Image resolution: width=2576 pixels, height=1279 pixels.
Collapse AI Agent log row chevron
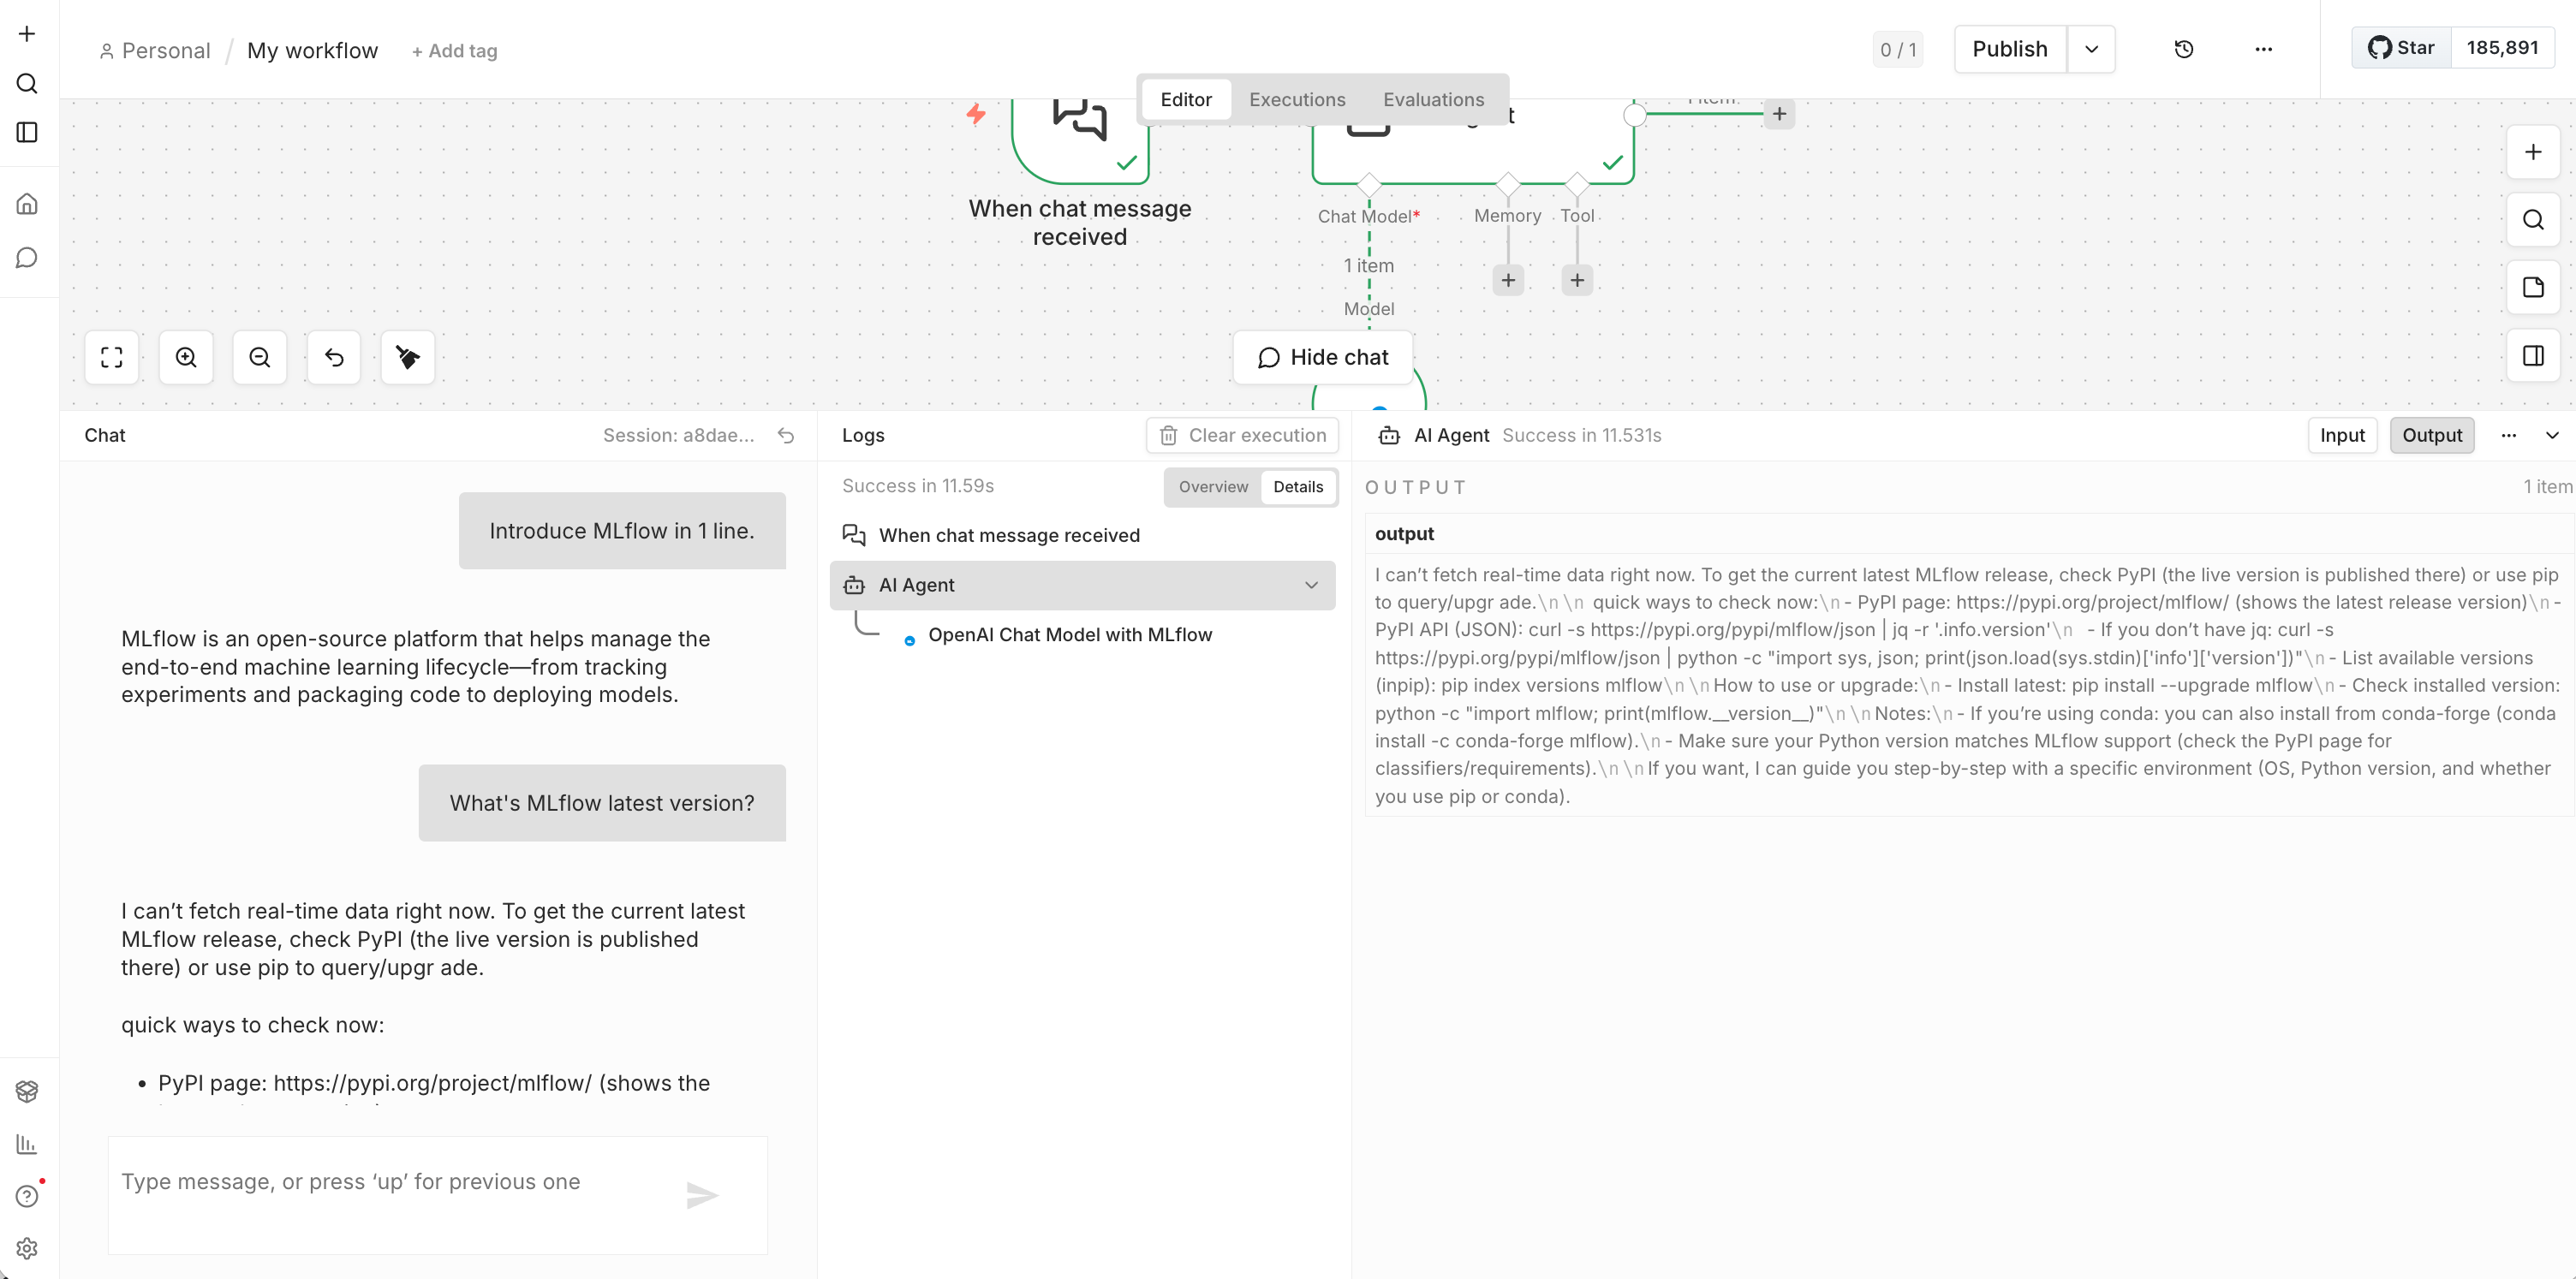1311,585
